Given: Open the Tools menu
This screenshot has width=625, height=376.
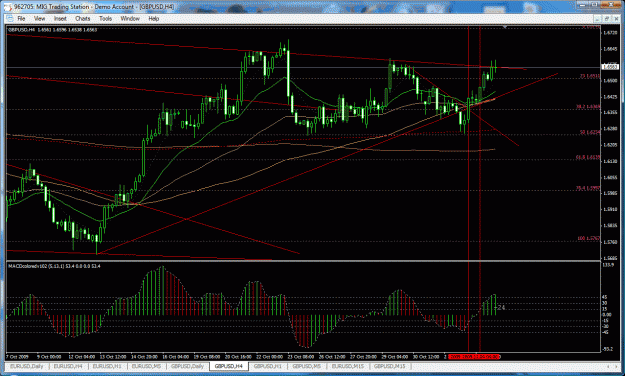Looking at the screenshot, I should (x=105, y=19).
